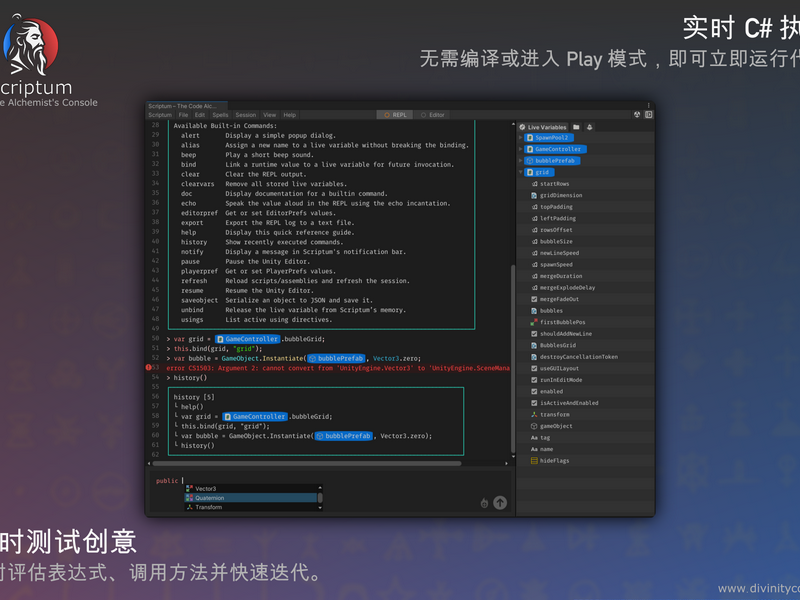Click the tag string icon
Image resolution: width=800 pixels, height=600 pixels.
coord(534,438)
